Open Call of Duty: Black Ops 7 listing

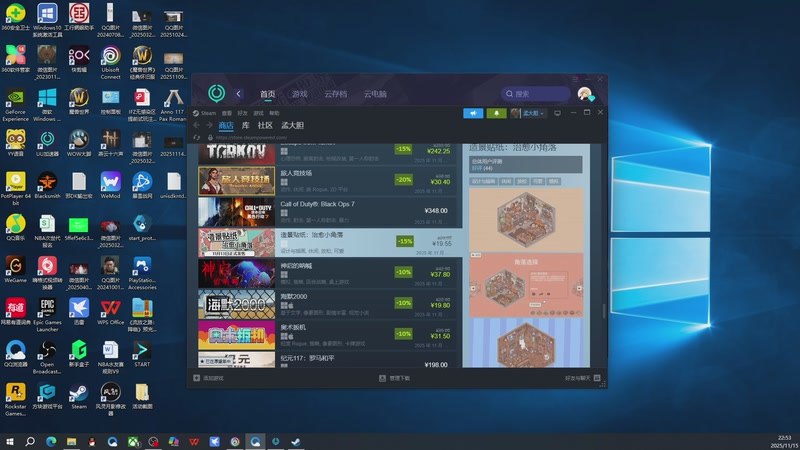327,212
